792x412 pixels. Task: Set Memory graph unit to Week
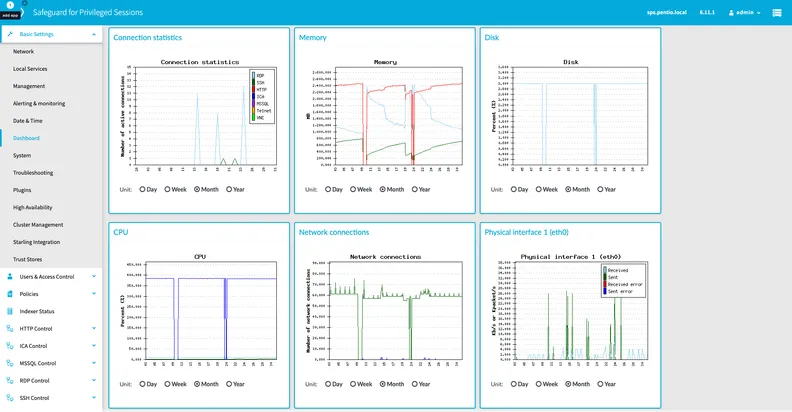[x=355, y=188]
